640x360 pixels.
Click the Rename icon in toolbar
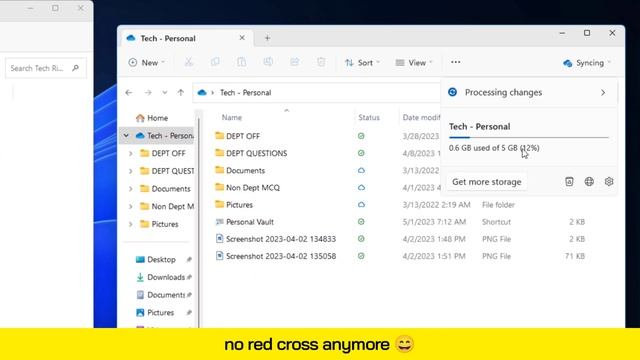[x=268, y=62]
